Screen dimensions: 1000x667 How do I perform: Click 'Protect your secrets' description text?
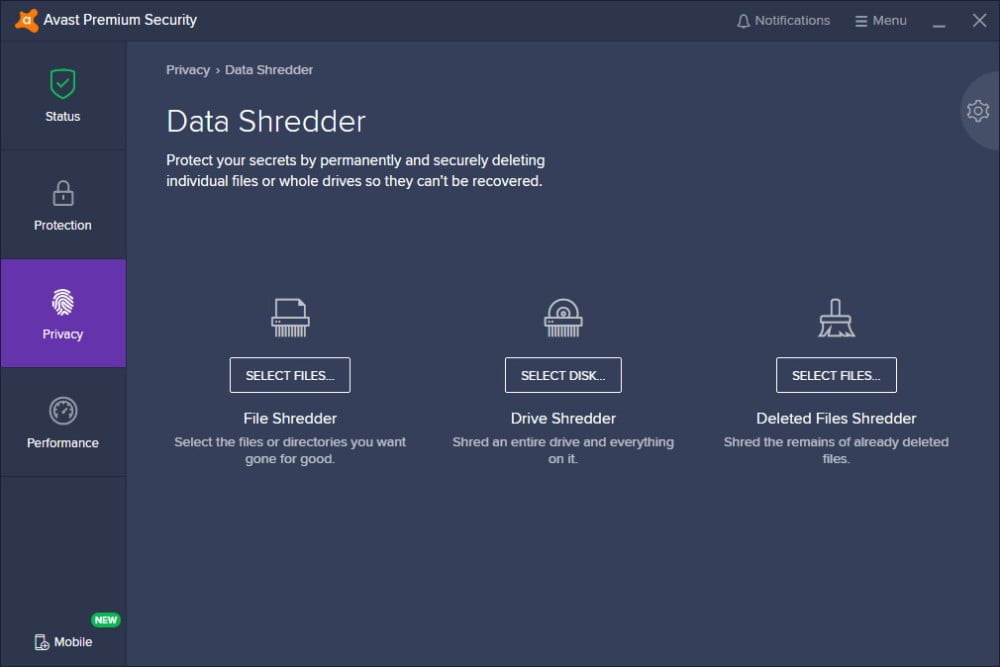pyautogui.click(x=355, y=170)
